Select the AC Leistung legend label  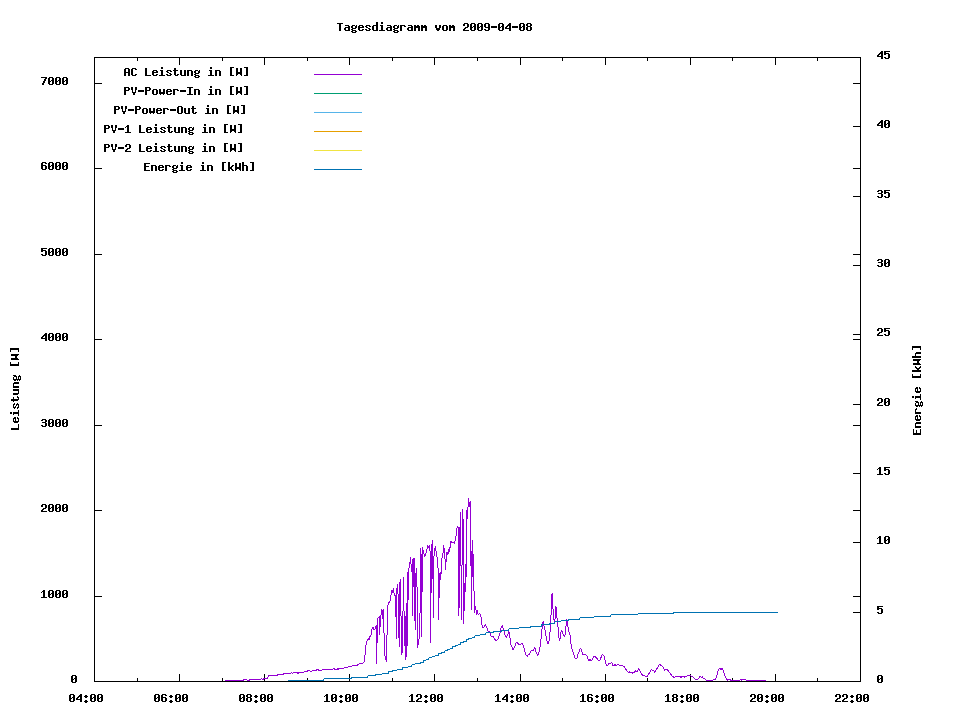pyautogui.click(x=186, y=72)
